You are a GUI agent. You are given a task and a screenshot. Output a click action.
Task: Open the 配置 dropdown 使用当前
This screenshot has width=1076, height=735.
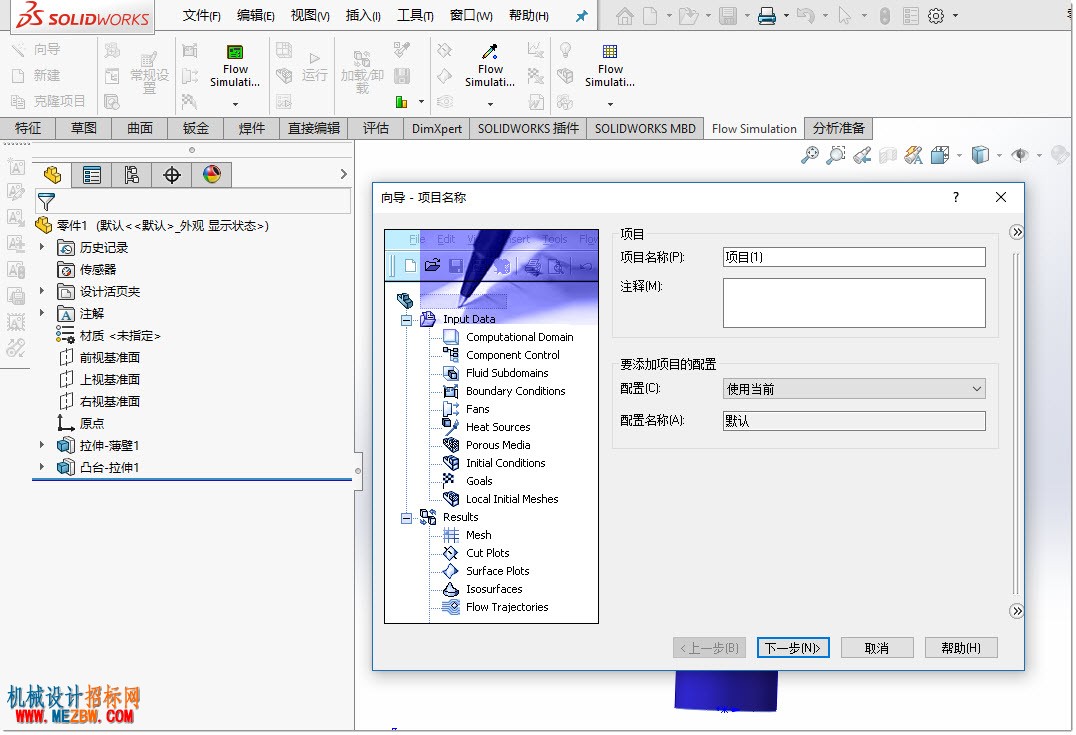click(x=854, y=389)
